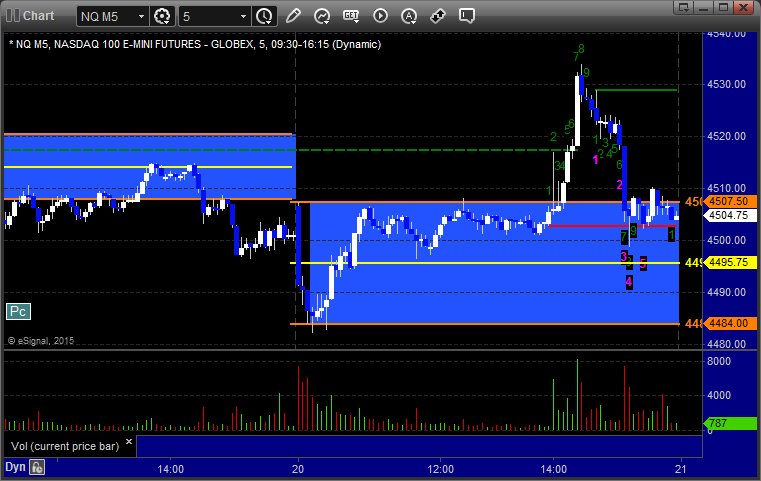The width and height of the screenshot is (761, 481).
Task: Select the red horizontal line near 4503
Action: pos(612,226)
